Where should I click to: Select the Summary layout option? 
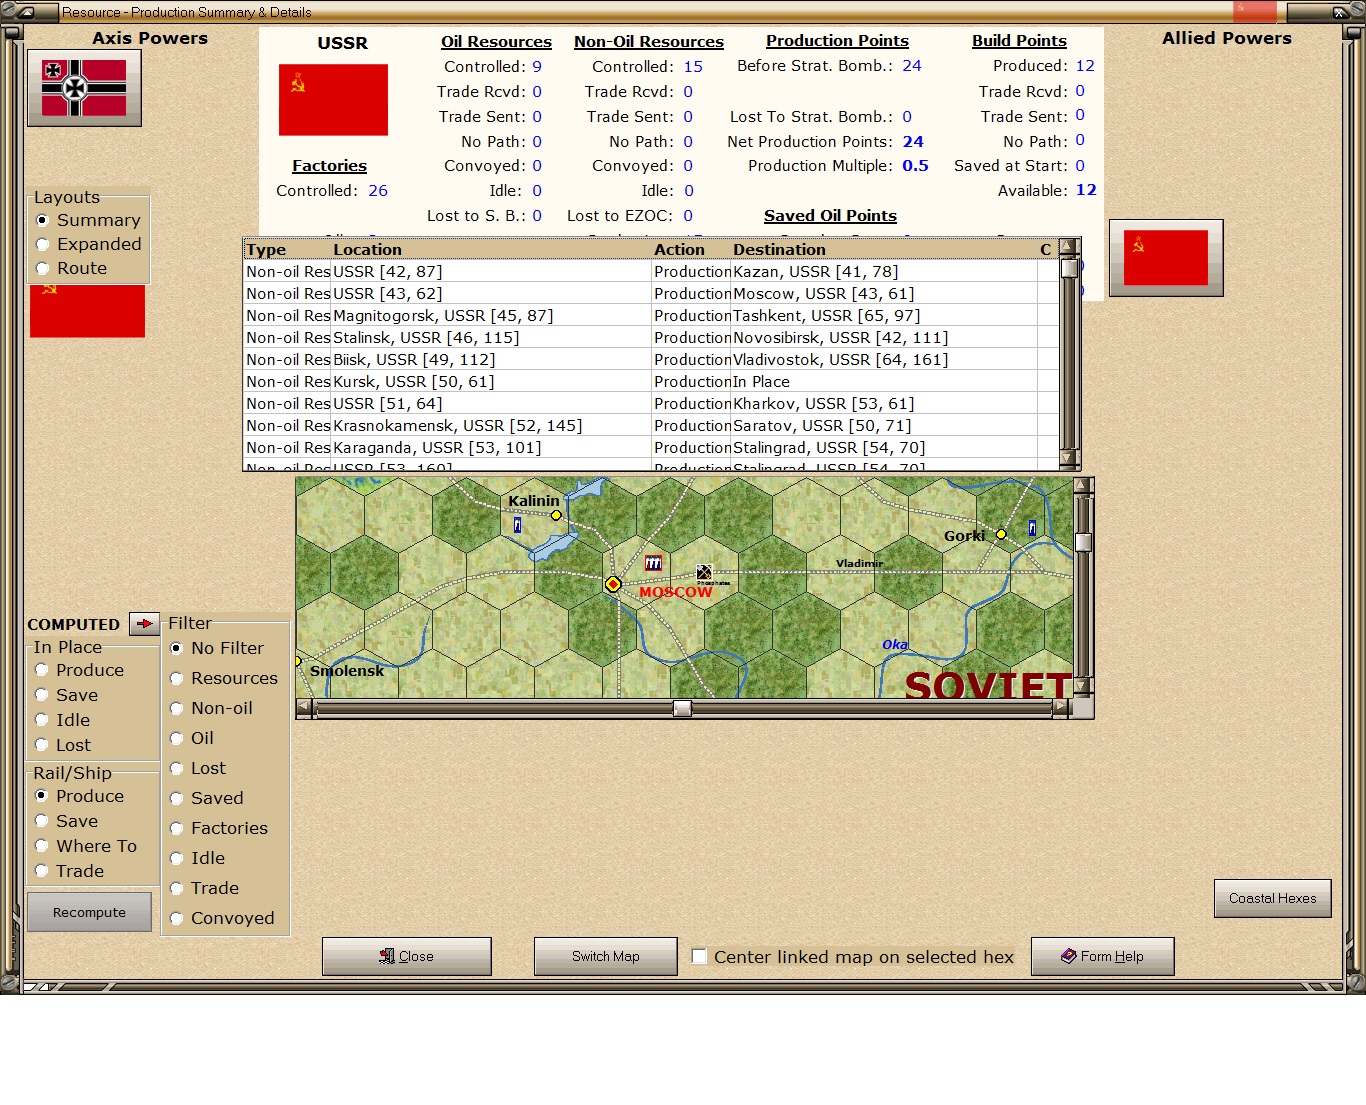coord(88,220)
